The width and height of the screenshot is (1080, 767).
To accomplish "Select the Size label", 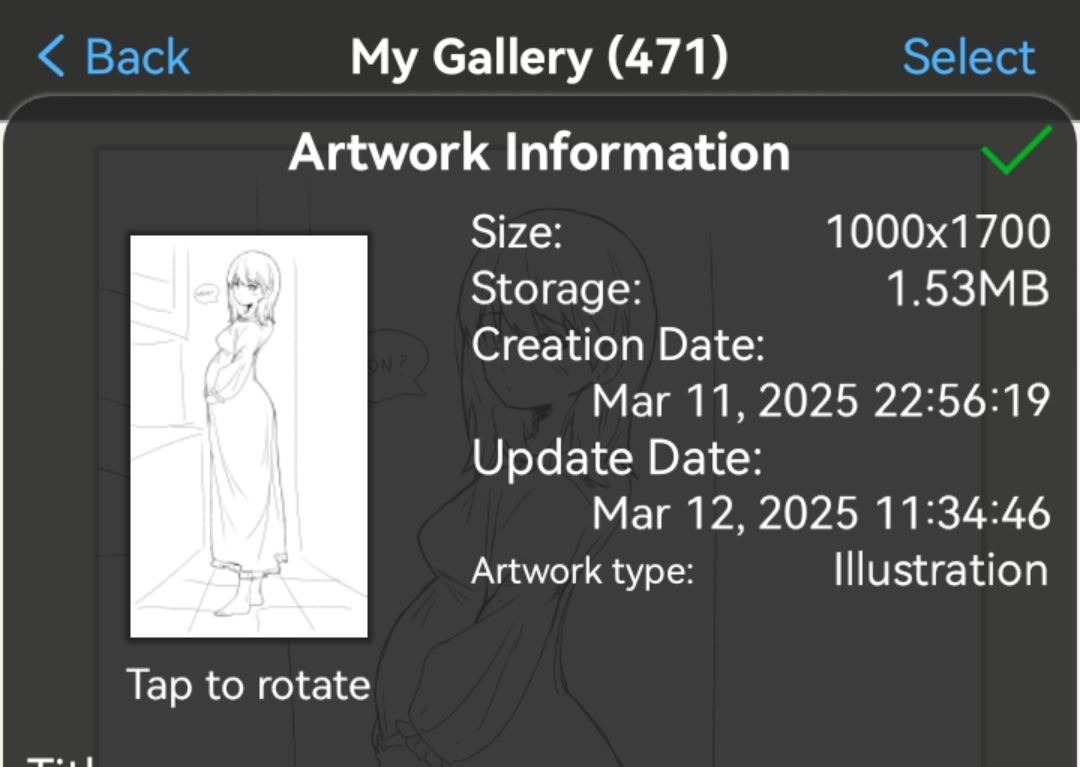I will [x=517, y=233].
